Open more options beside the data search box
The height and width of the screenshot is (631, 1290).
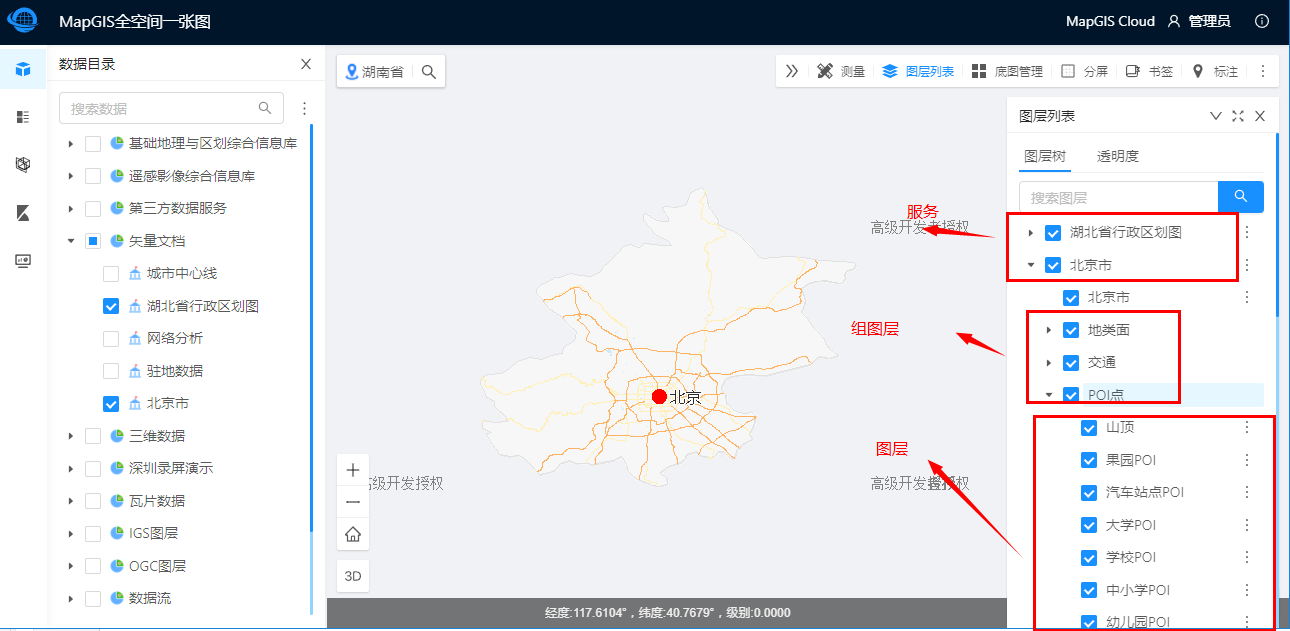point(305,108)
